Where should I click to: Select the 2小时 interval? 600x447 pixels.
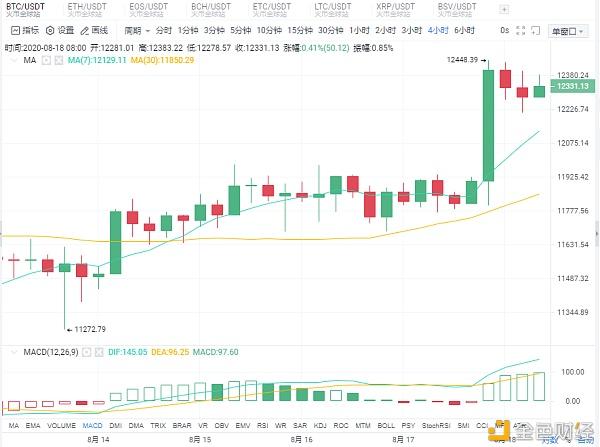tap(385, 30)
